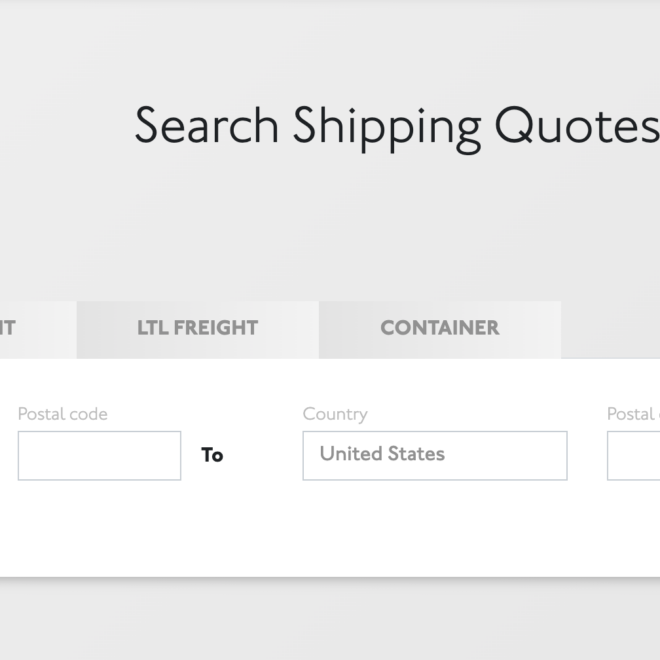This screenshot has height=660, width=660.
Task: Click the origin Postal code input field
Action: [x=99, y=455]
